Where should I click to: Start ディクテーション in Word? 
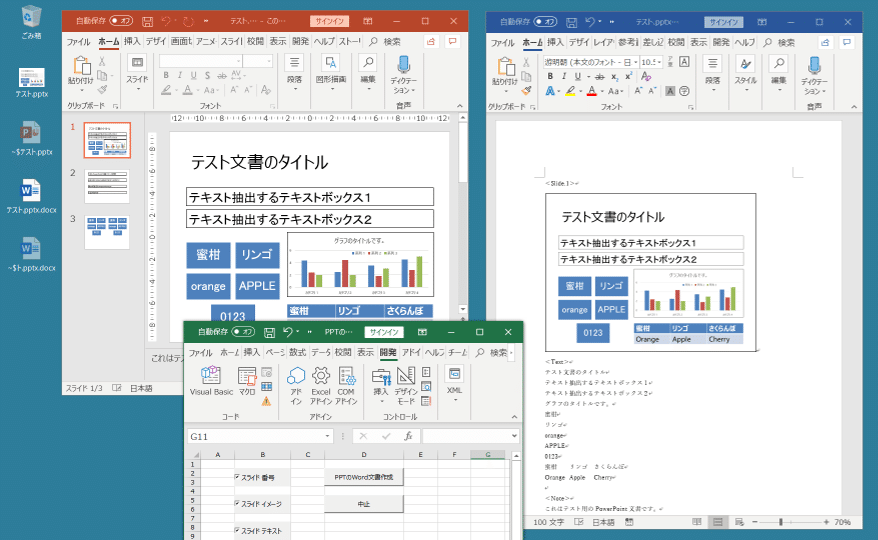click(814, 76)
